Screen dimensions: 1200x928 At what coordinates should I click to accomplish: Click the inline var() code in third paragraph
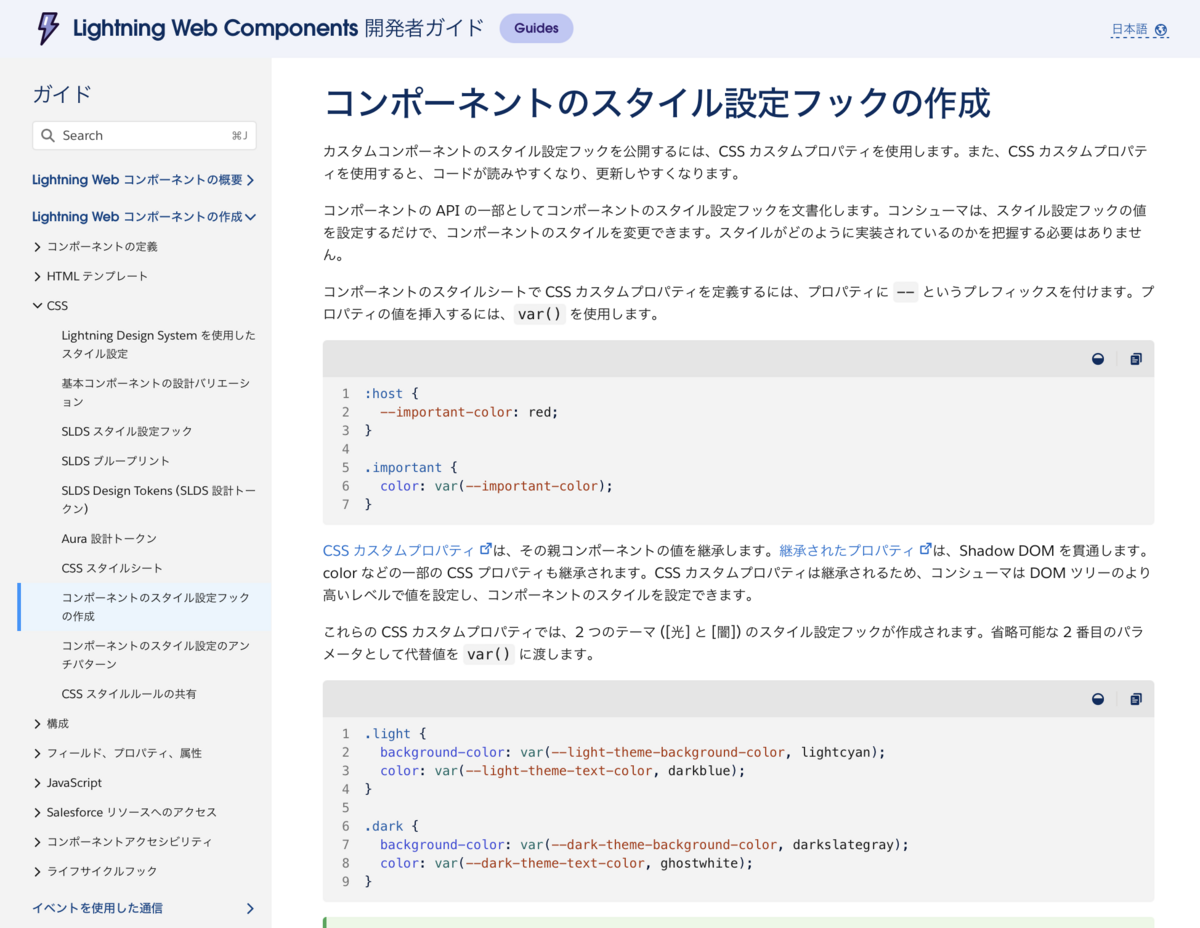pyautogui.click(x=540, y=314)
